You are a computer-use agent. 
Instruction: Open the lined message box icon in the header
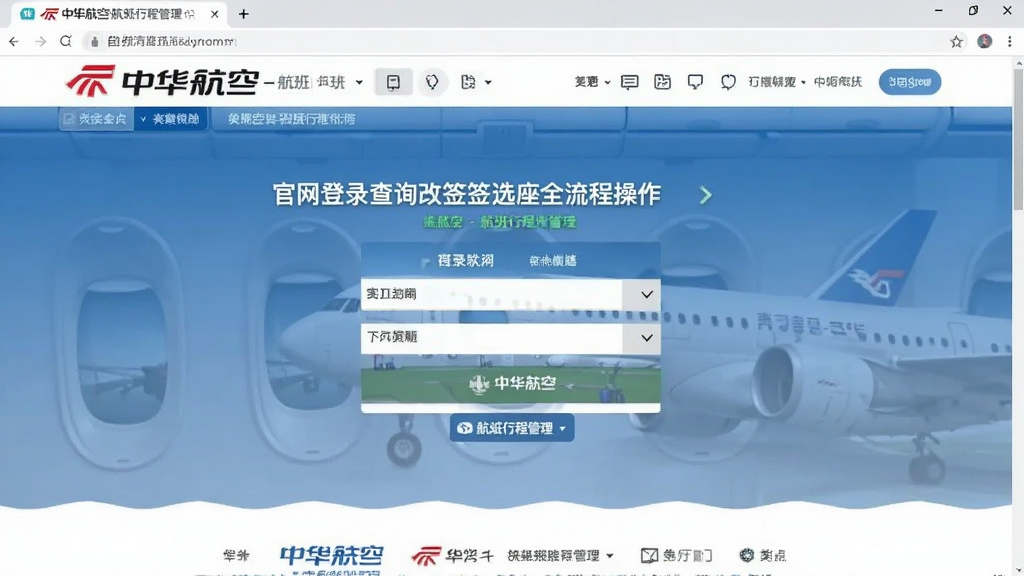[x=630, y=82]
